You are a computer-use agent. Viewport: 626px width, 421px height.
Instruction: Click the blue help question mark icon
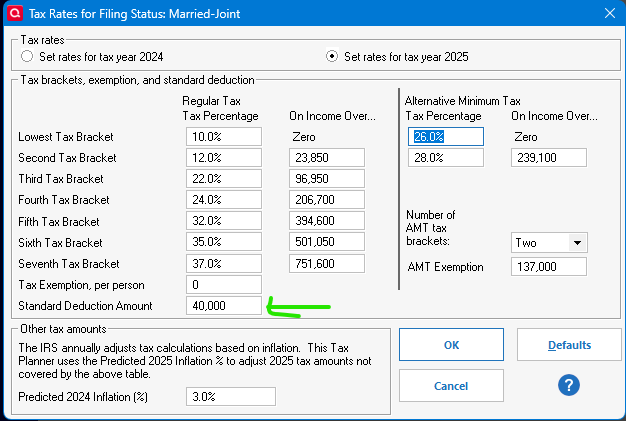click(570, 384)
